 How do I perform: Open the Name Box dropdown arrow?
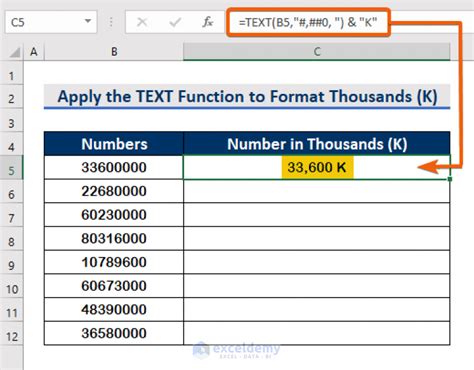[88, 21]
